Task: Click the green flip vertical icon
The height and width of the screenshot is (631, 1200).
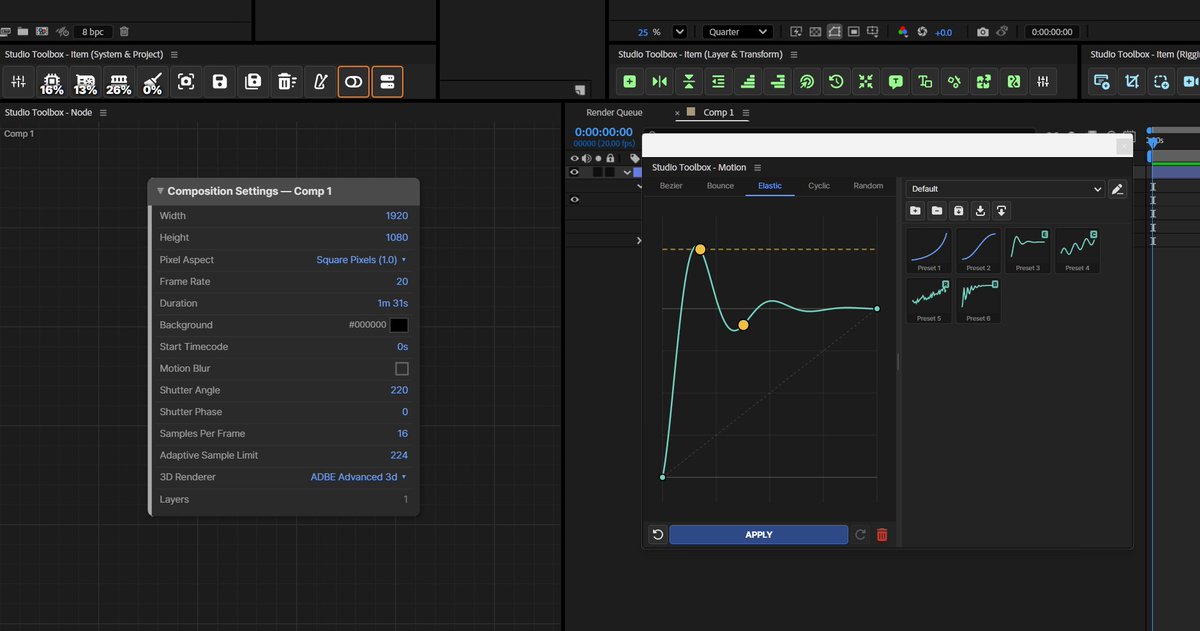Action: click(x=689, y=82)
